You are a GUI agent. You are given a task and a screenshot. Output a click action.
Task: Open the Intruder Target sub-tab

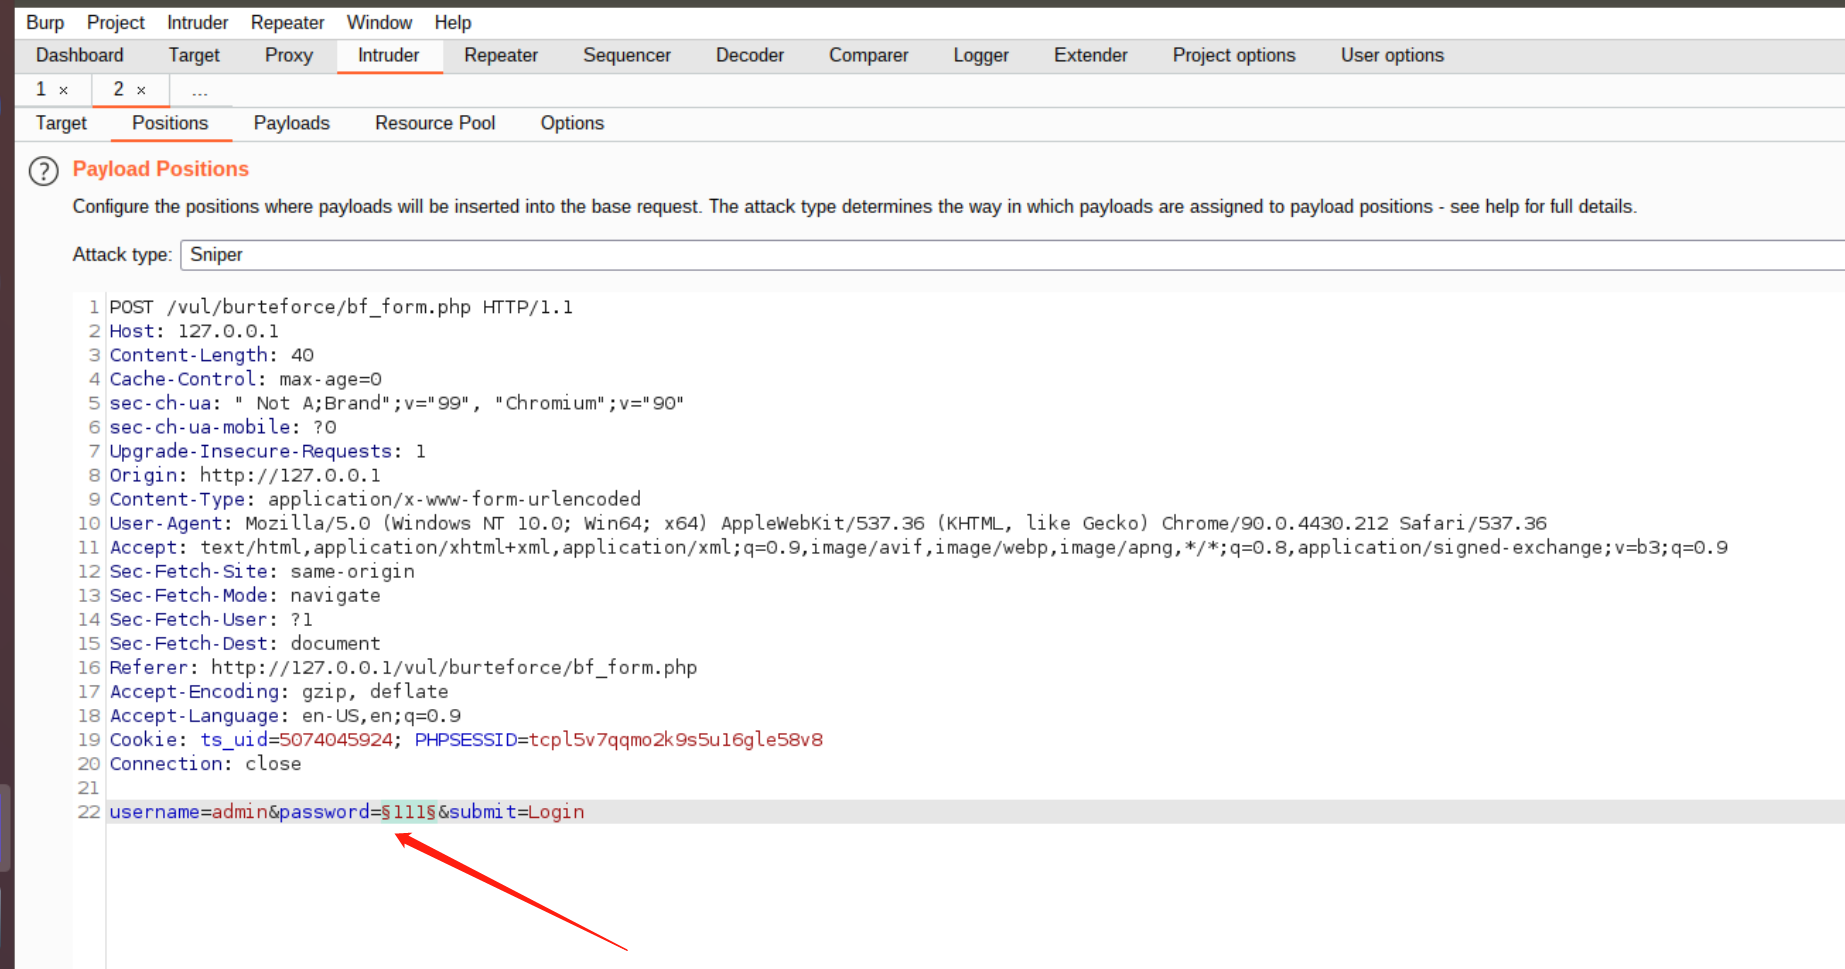click(x=61, y=123)
